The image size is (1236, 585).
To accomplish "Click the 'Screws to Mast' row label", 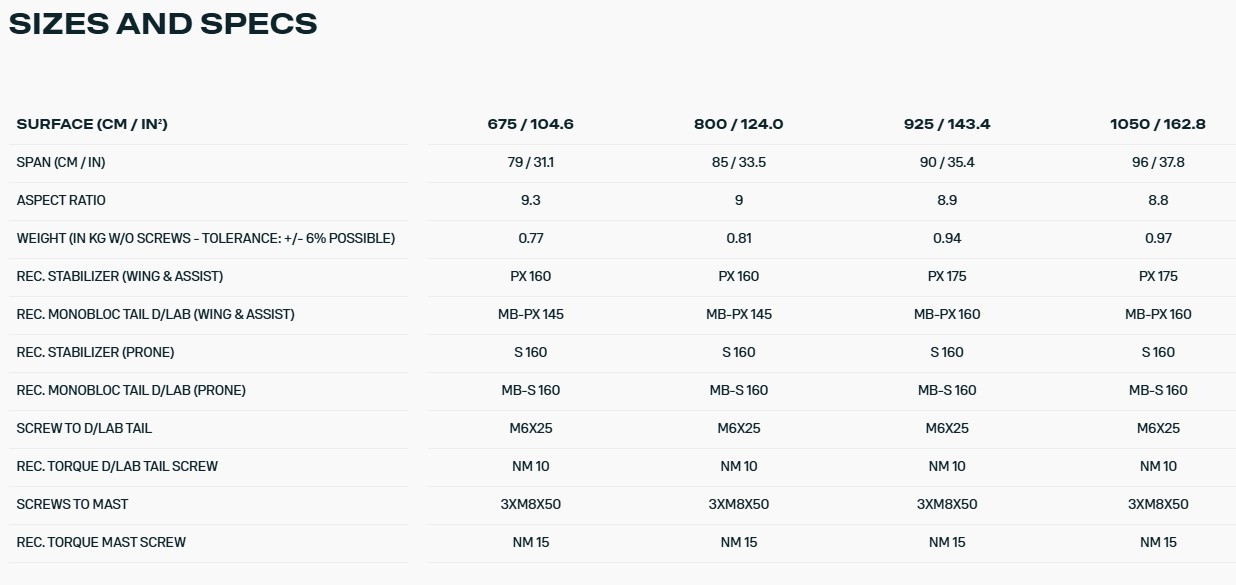I will pos(72,504).
